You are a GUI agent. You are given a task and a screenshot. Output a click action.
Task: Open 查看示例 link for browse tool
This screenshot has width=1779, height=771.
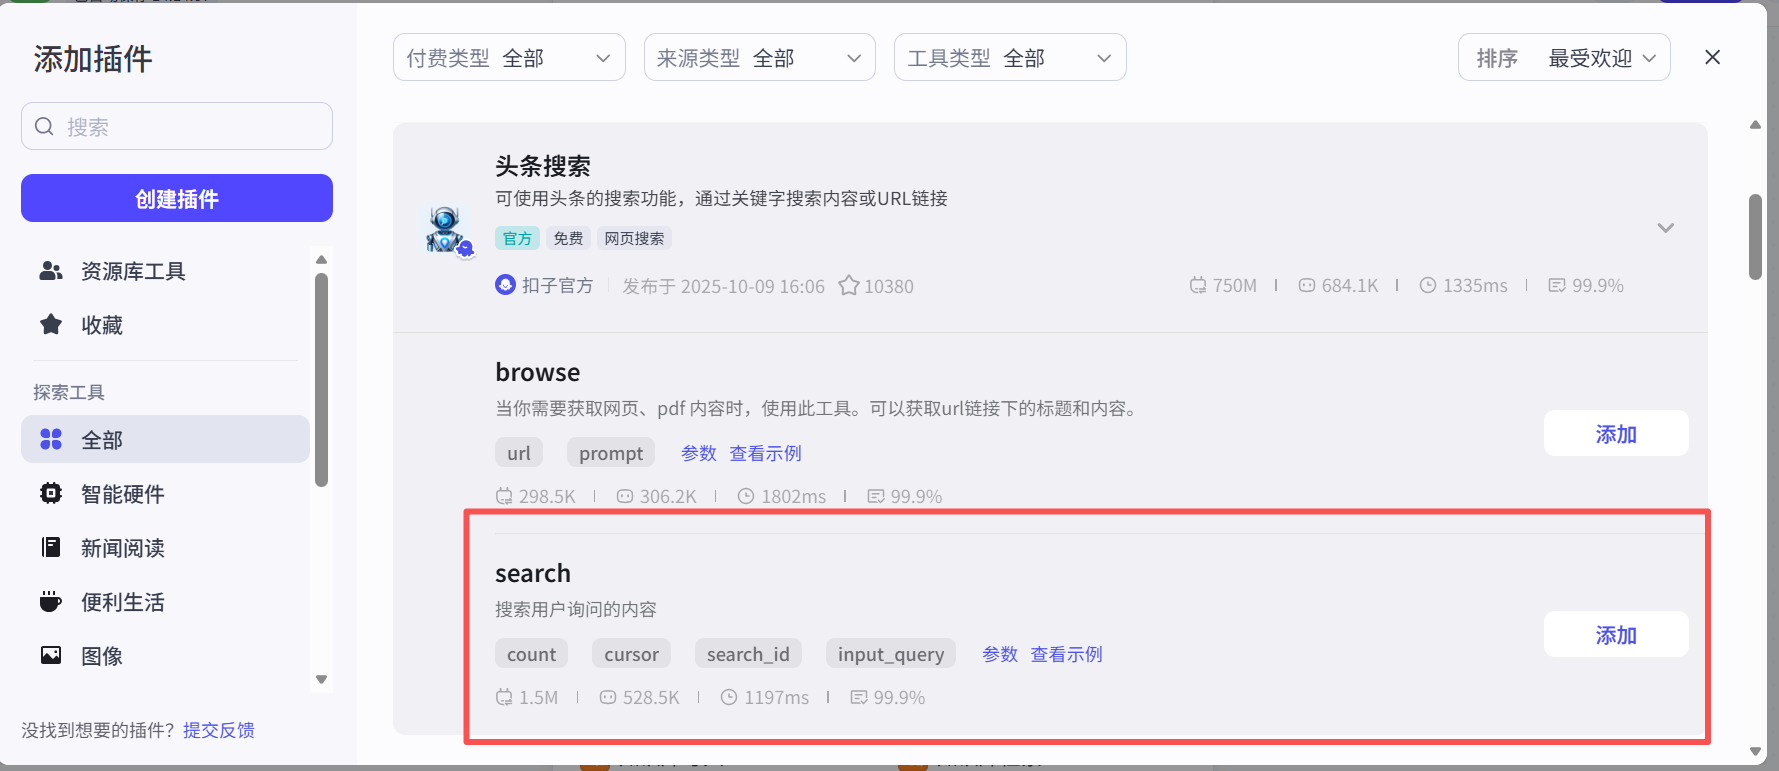(x=766, y=453)
